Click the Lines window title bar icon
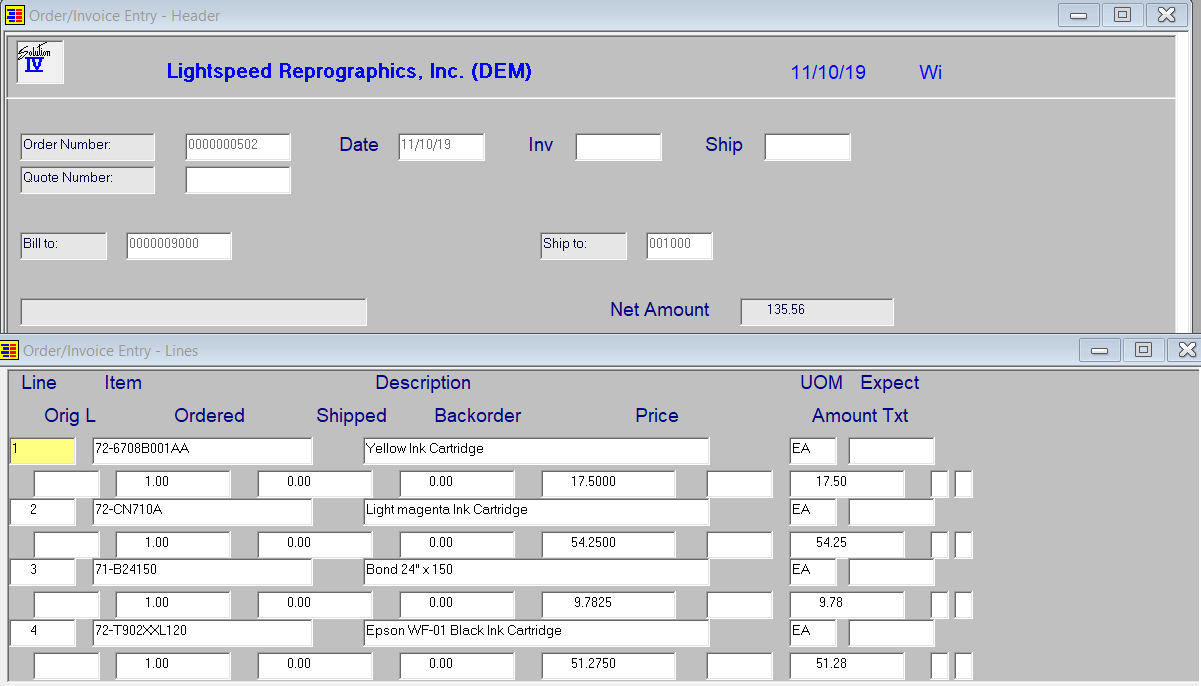The height and width of the screenshot is (686, 1201). tap(10, 350)
